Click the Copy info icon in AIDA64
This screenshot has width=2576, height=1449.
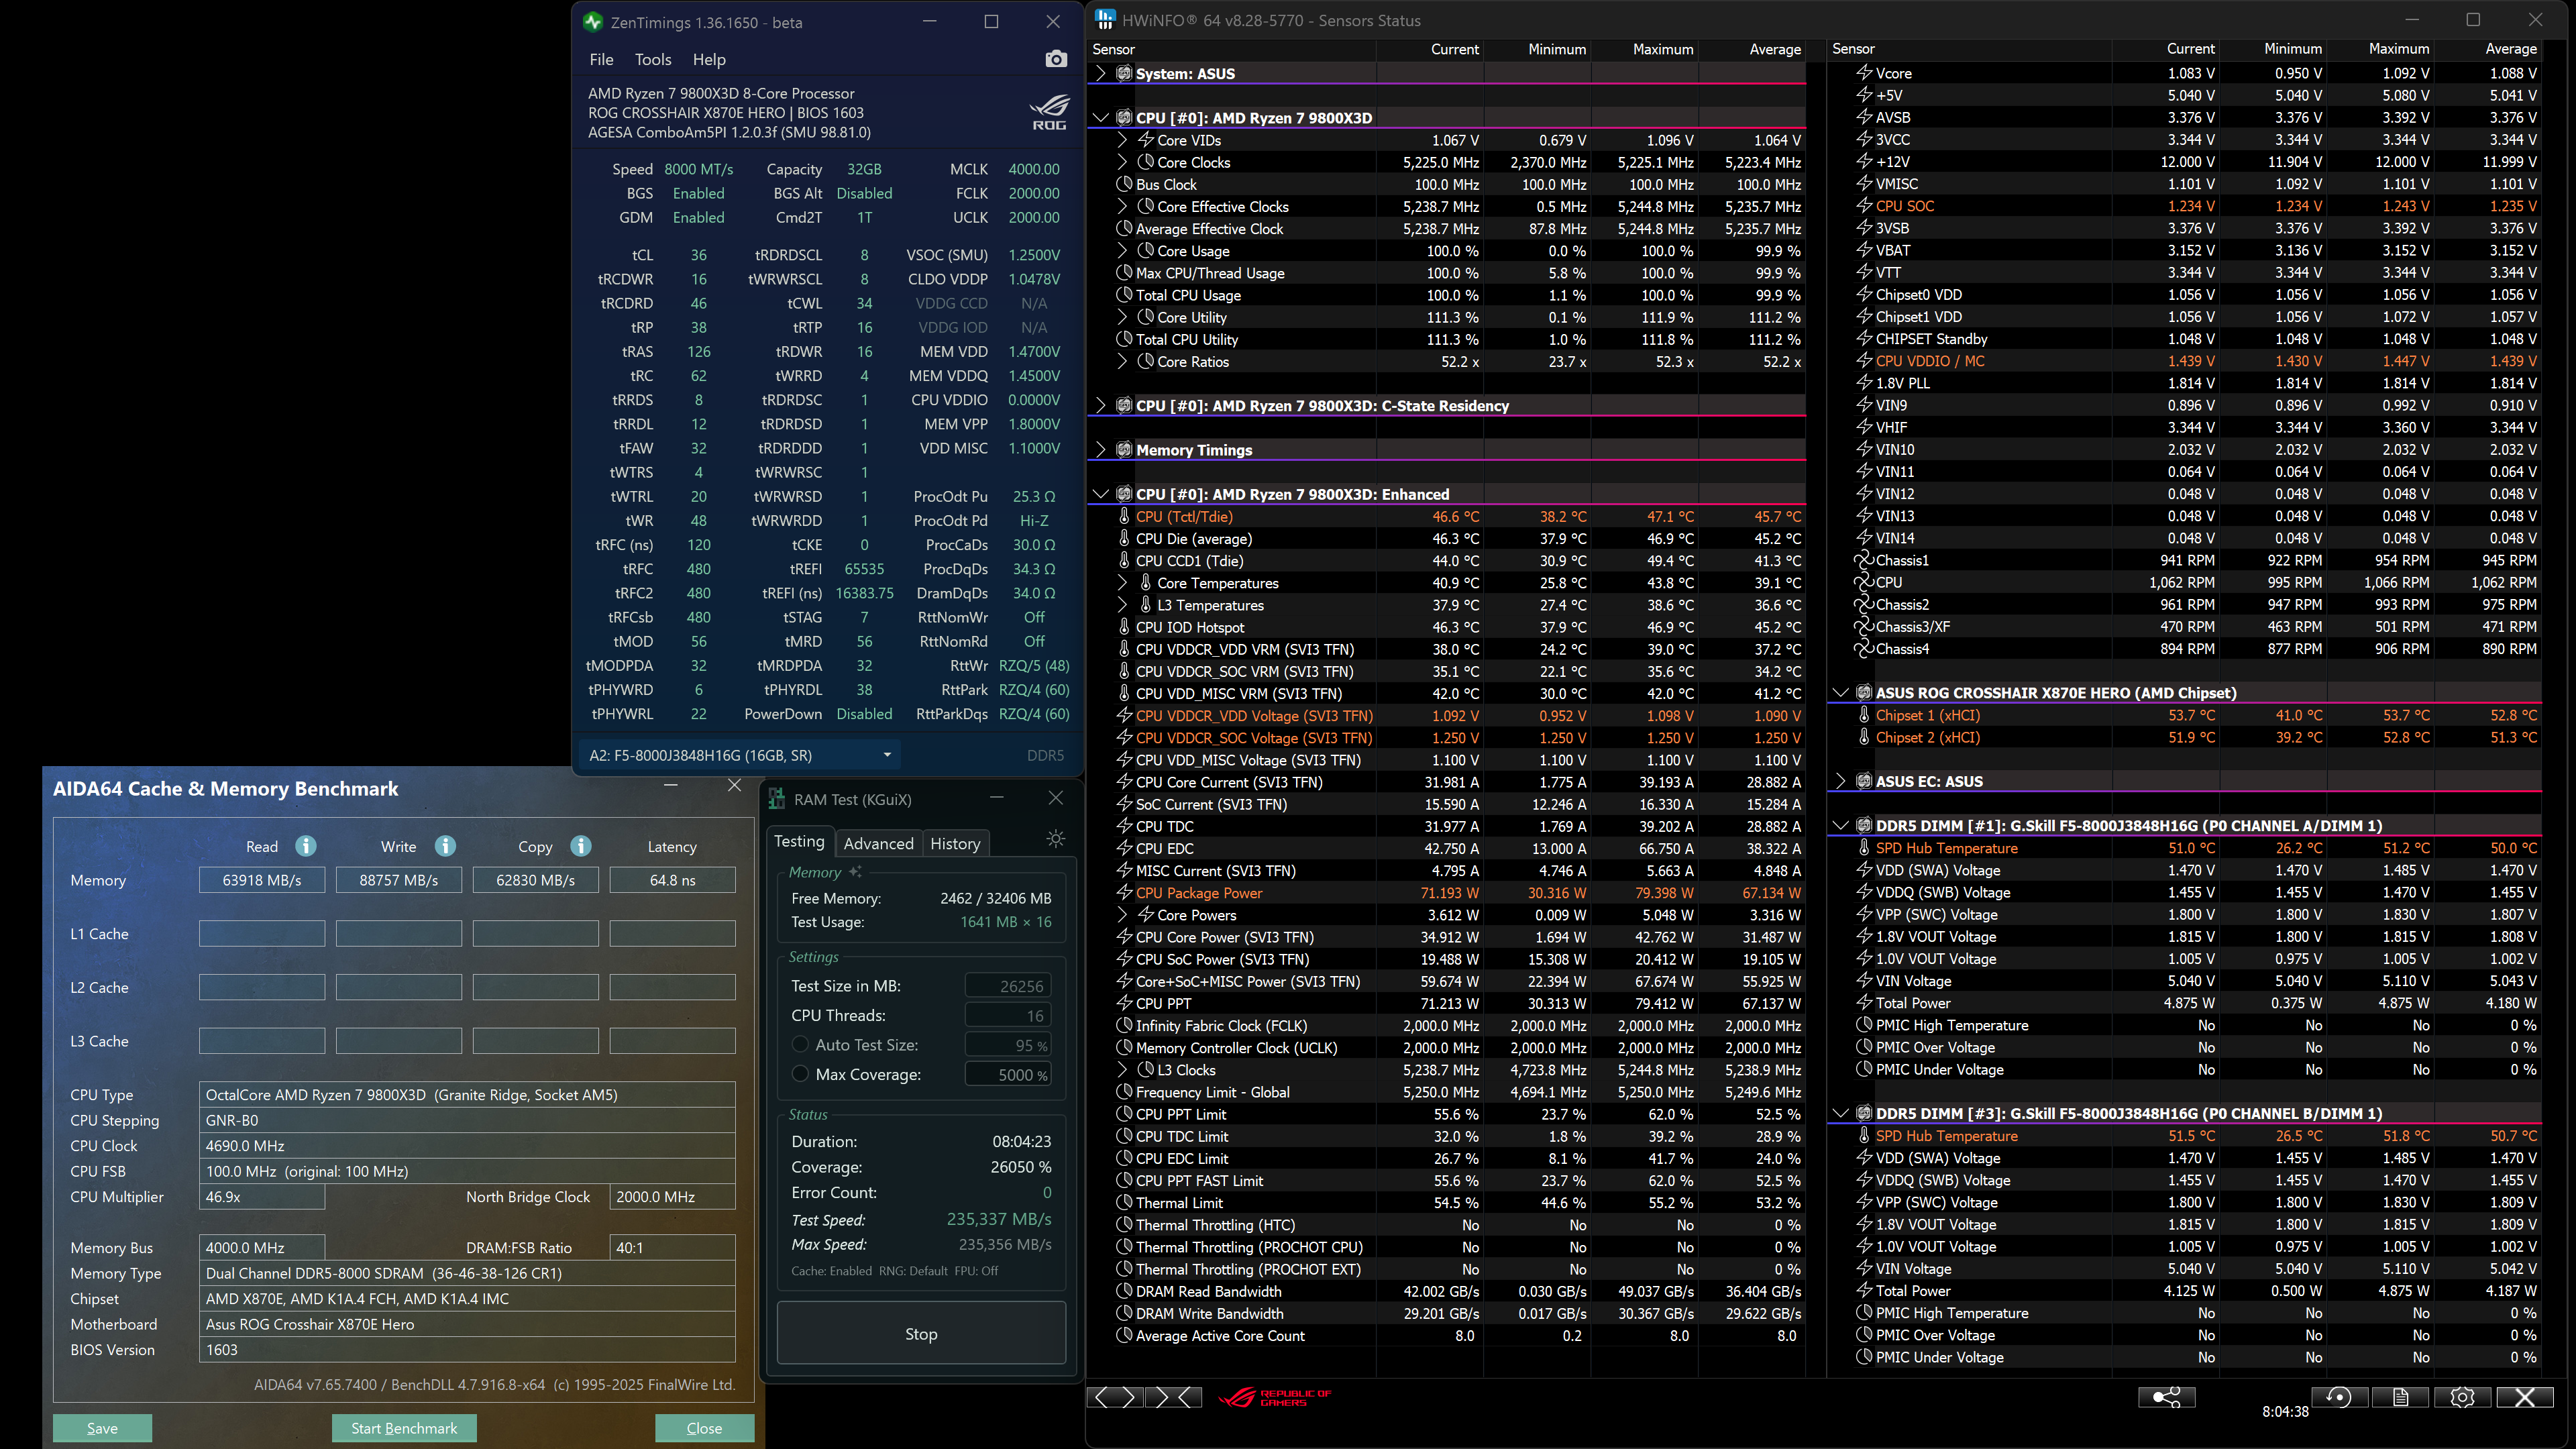click(x=580, y=846)
